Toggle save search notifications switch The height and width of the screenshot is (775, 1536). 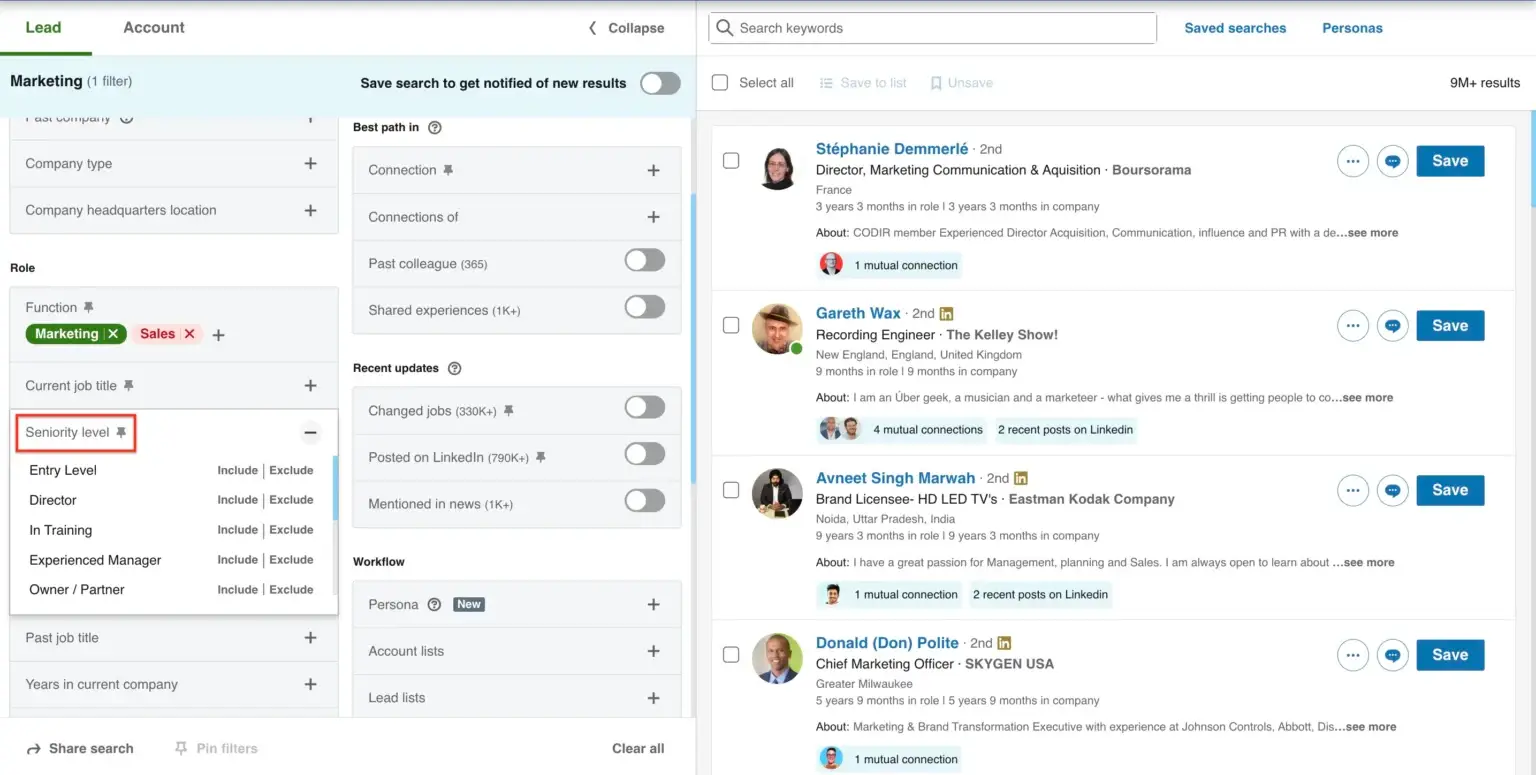[660, 83]
